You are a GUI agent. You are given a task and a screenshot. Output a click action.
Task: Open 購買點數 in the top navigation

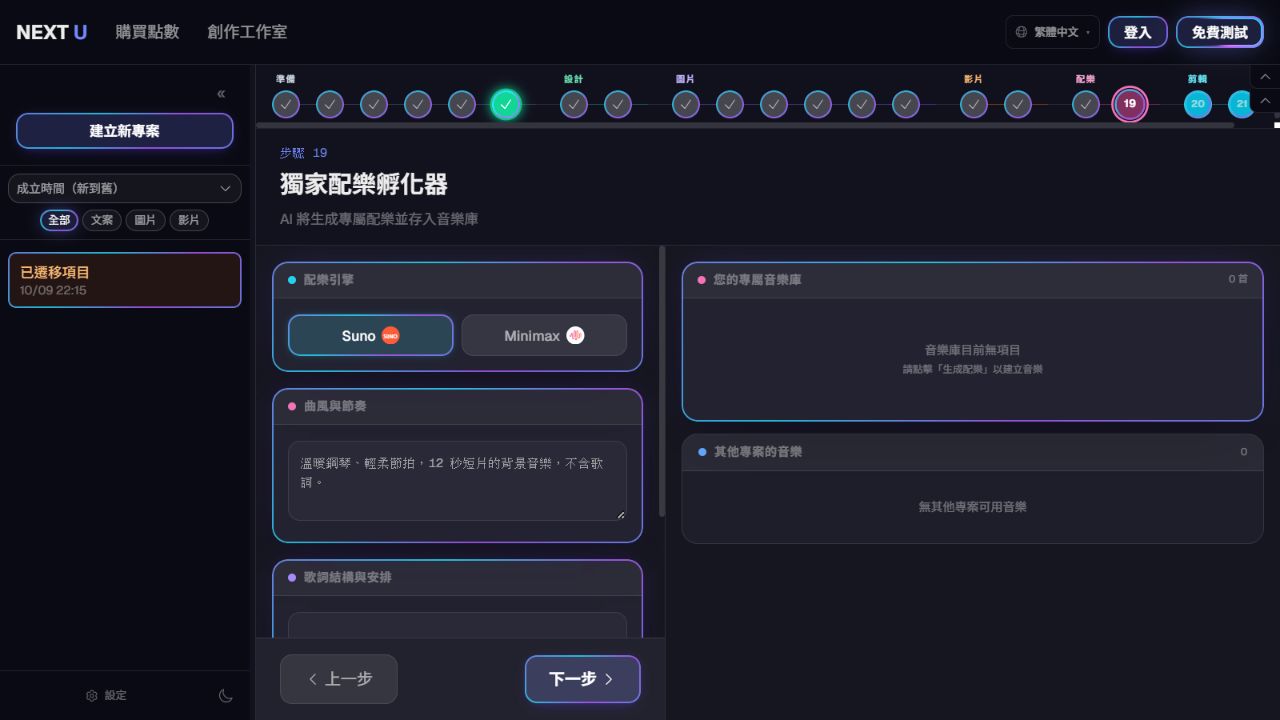(147, 32)
